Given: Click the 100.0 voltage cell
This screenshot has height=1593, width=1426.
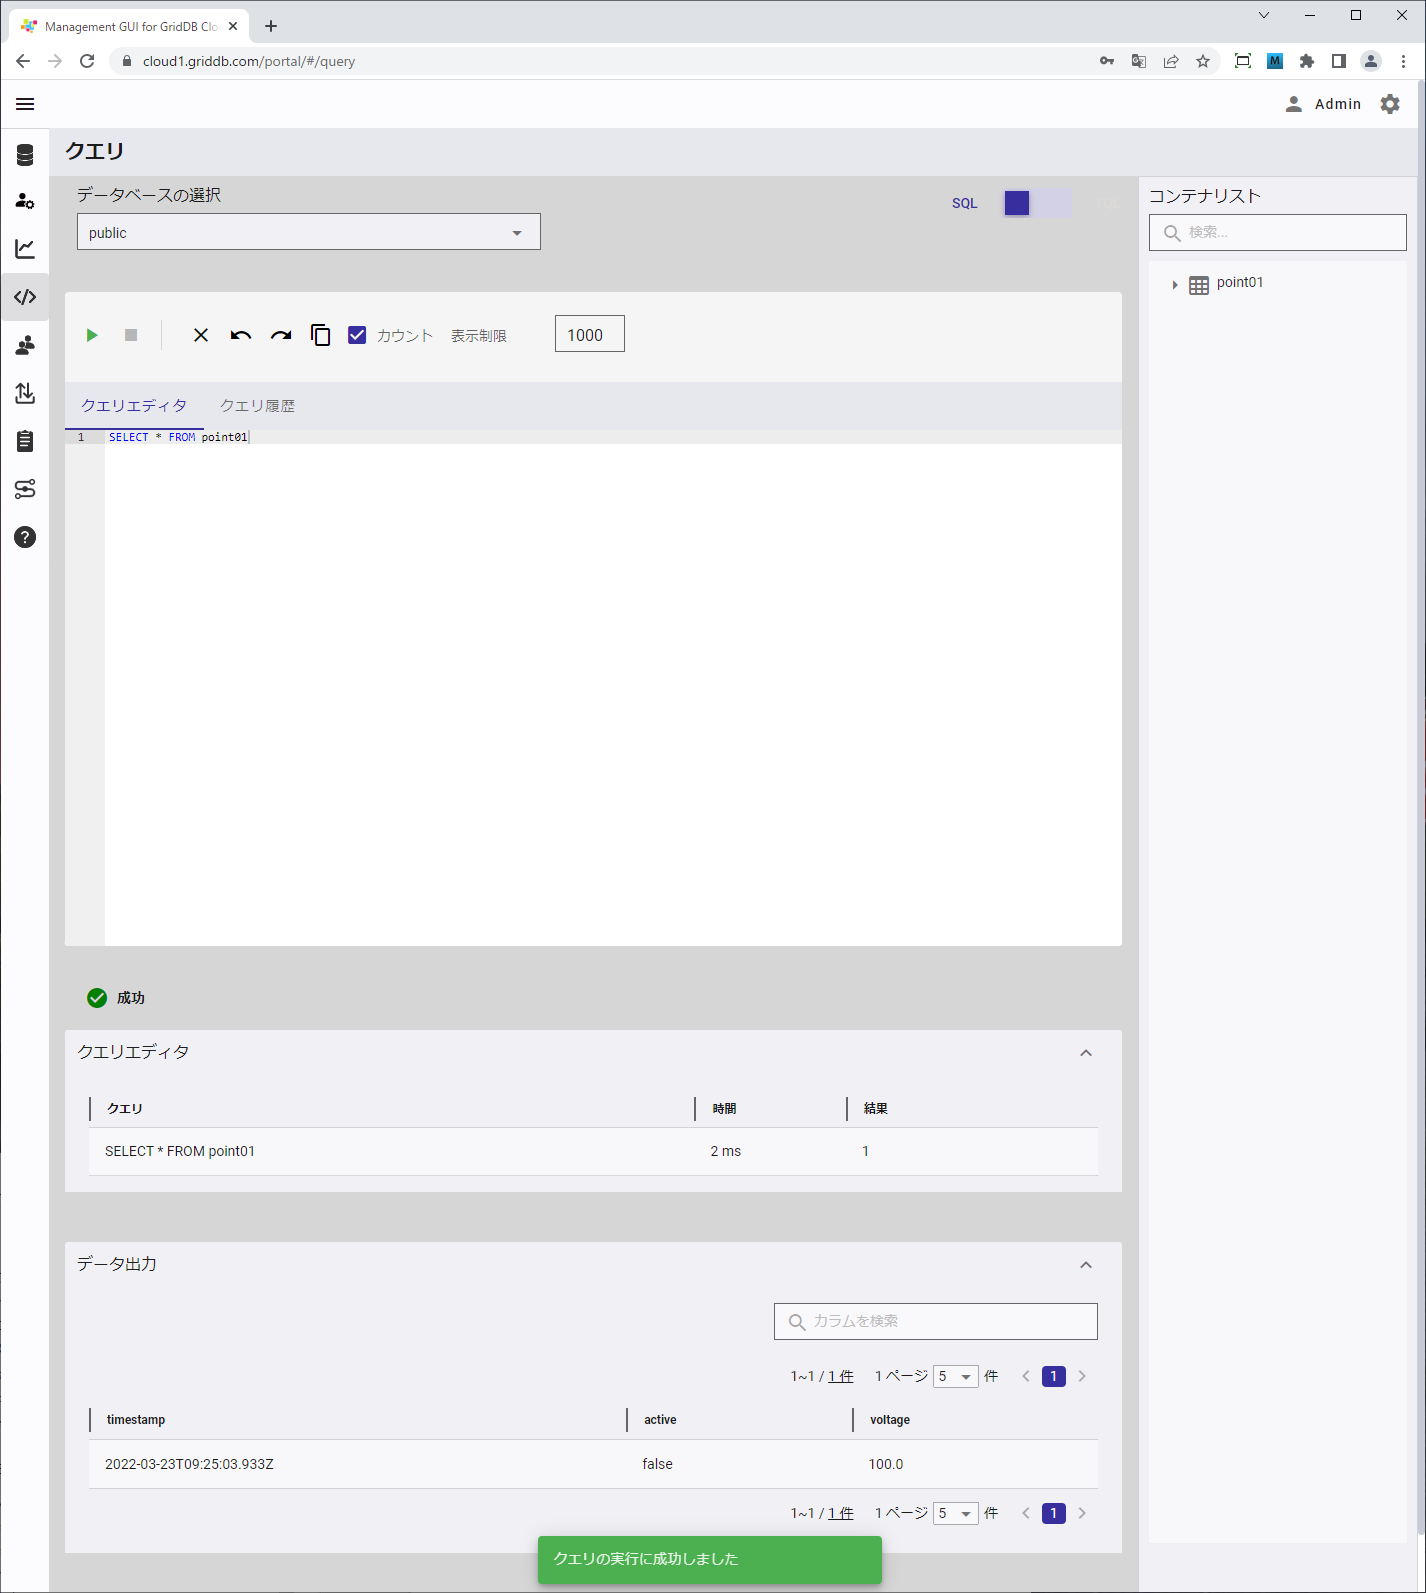Looking at the screenshot, I should click(x=886, y=1464).
